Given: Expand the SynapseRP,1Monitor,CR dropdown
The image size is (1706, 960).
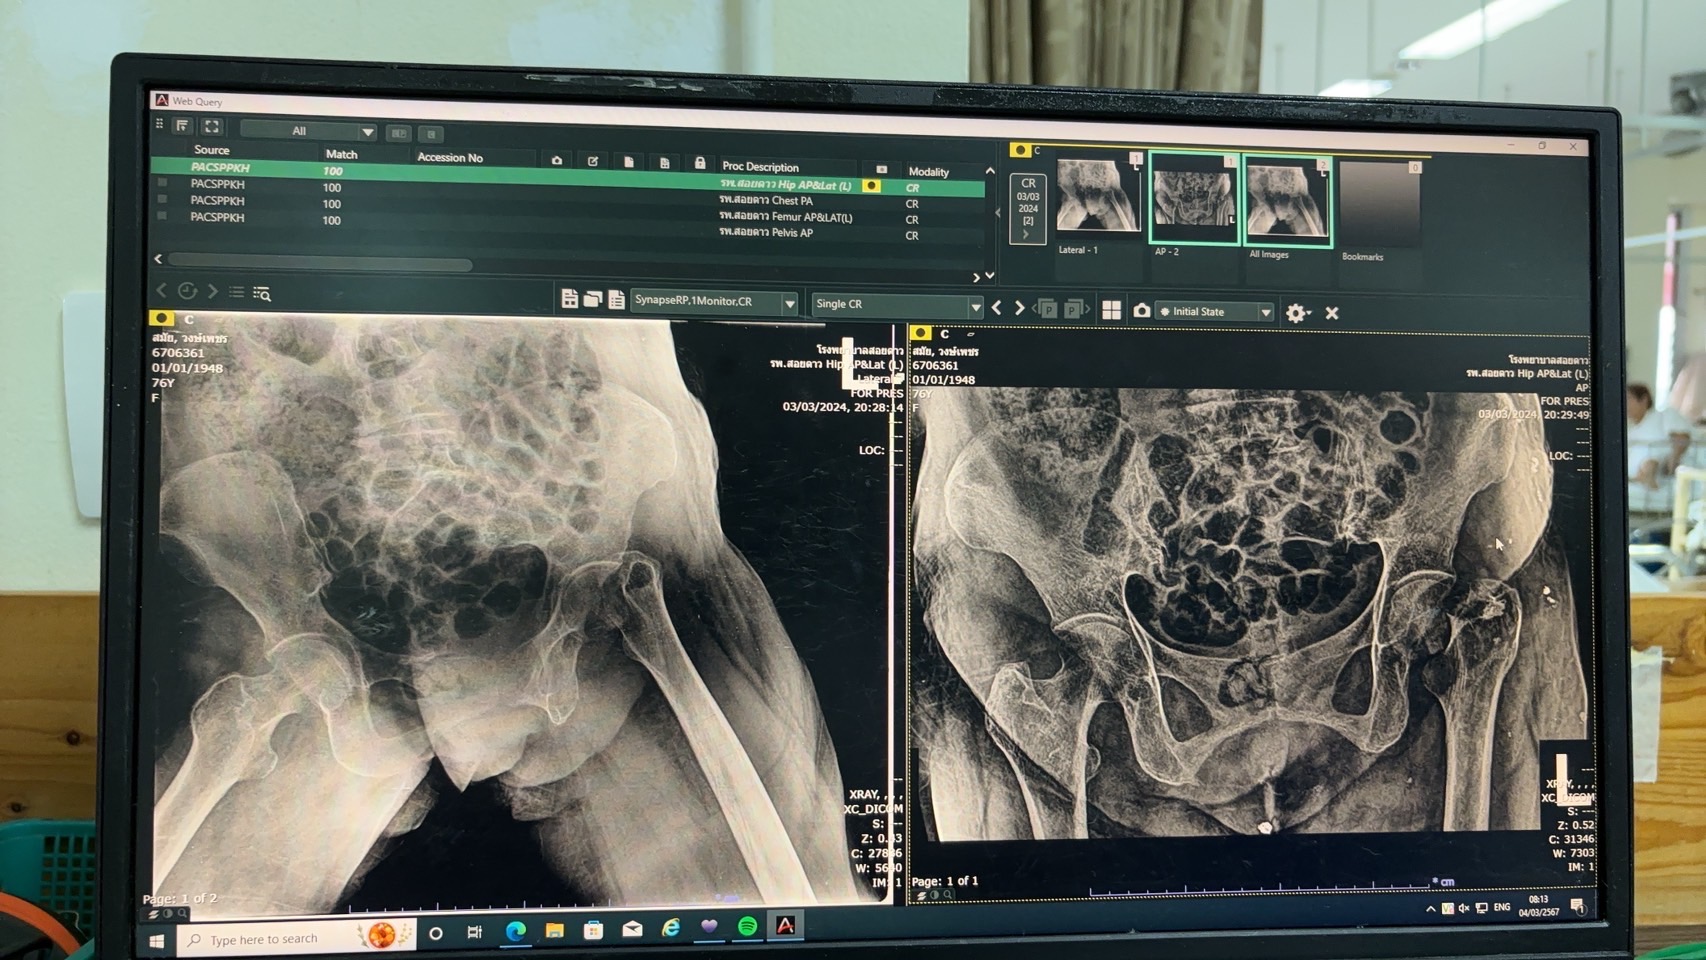Looking at the screenshot, I should (789, 302).
